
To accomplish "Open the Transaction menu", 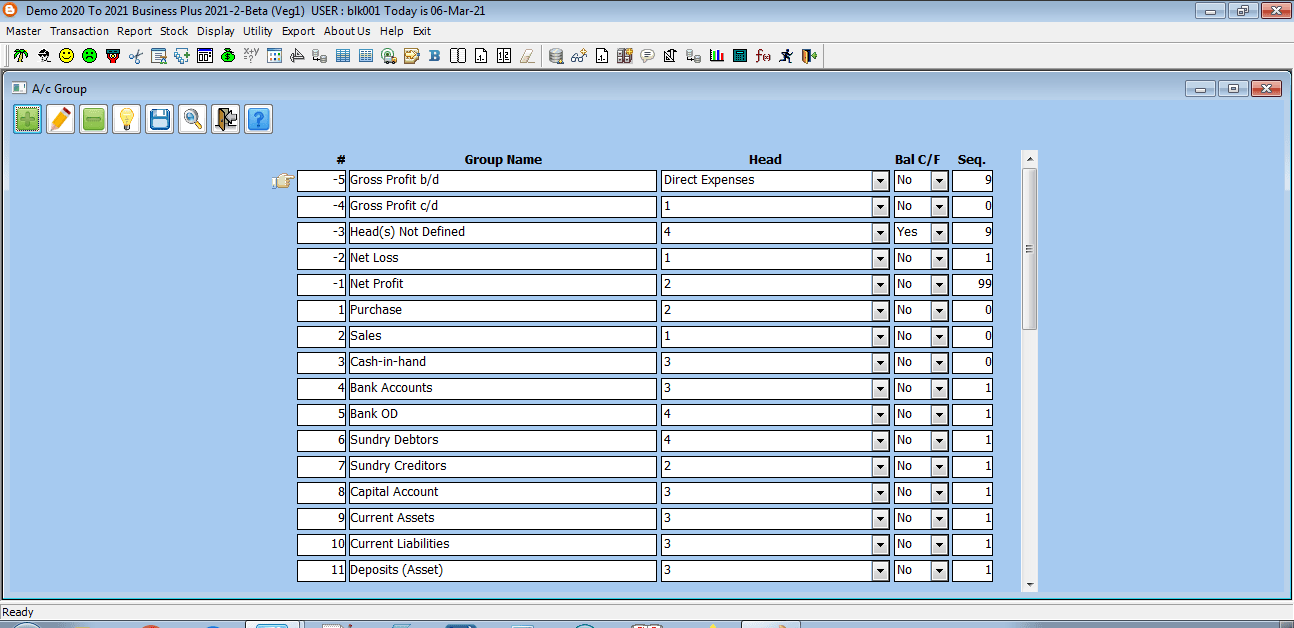I will point(79,31).
